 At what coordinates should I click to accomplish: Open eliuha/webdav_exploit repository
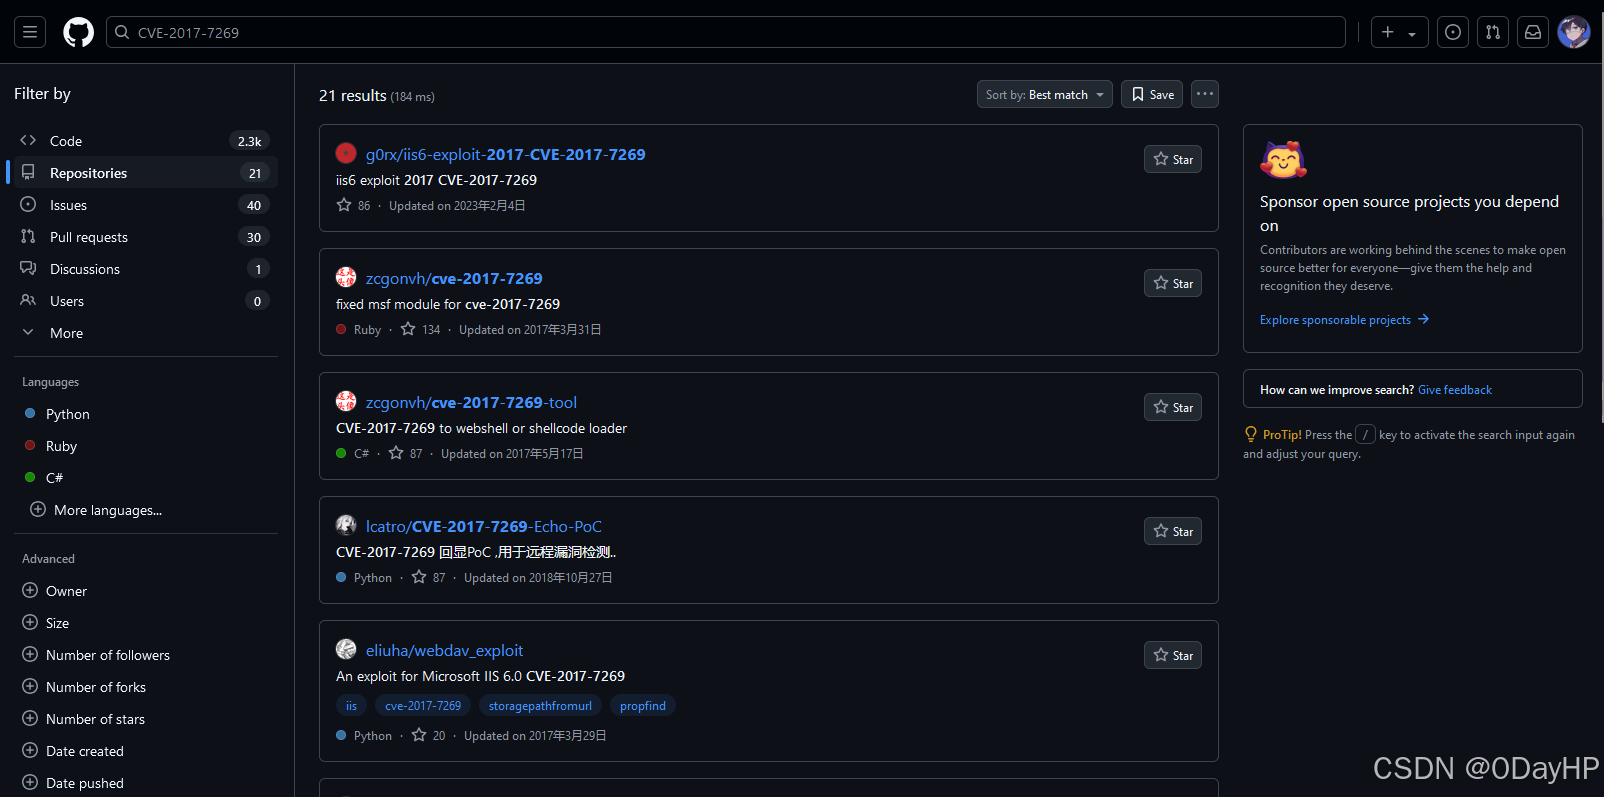click(444, 650)
